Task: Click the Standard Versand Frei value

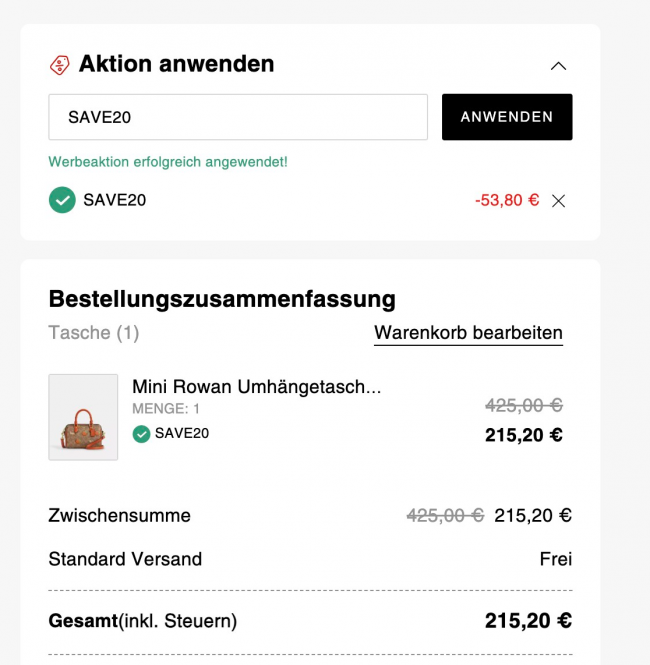Action: coord(555,559)
